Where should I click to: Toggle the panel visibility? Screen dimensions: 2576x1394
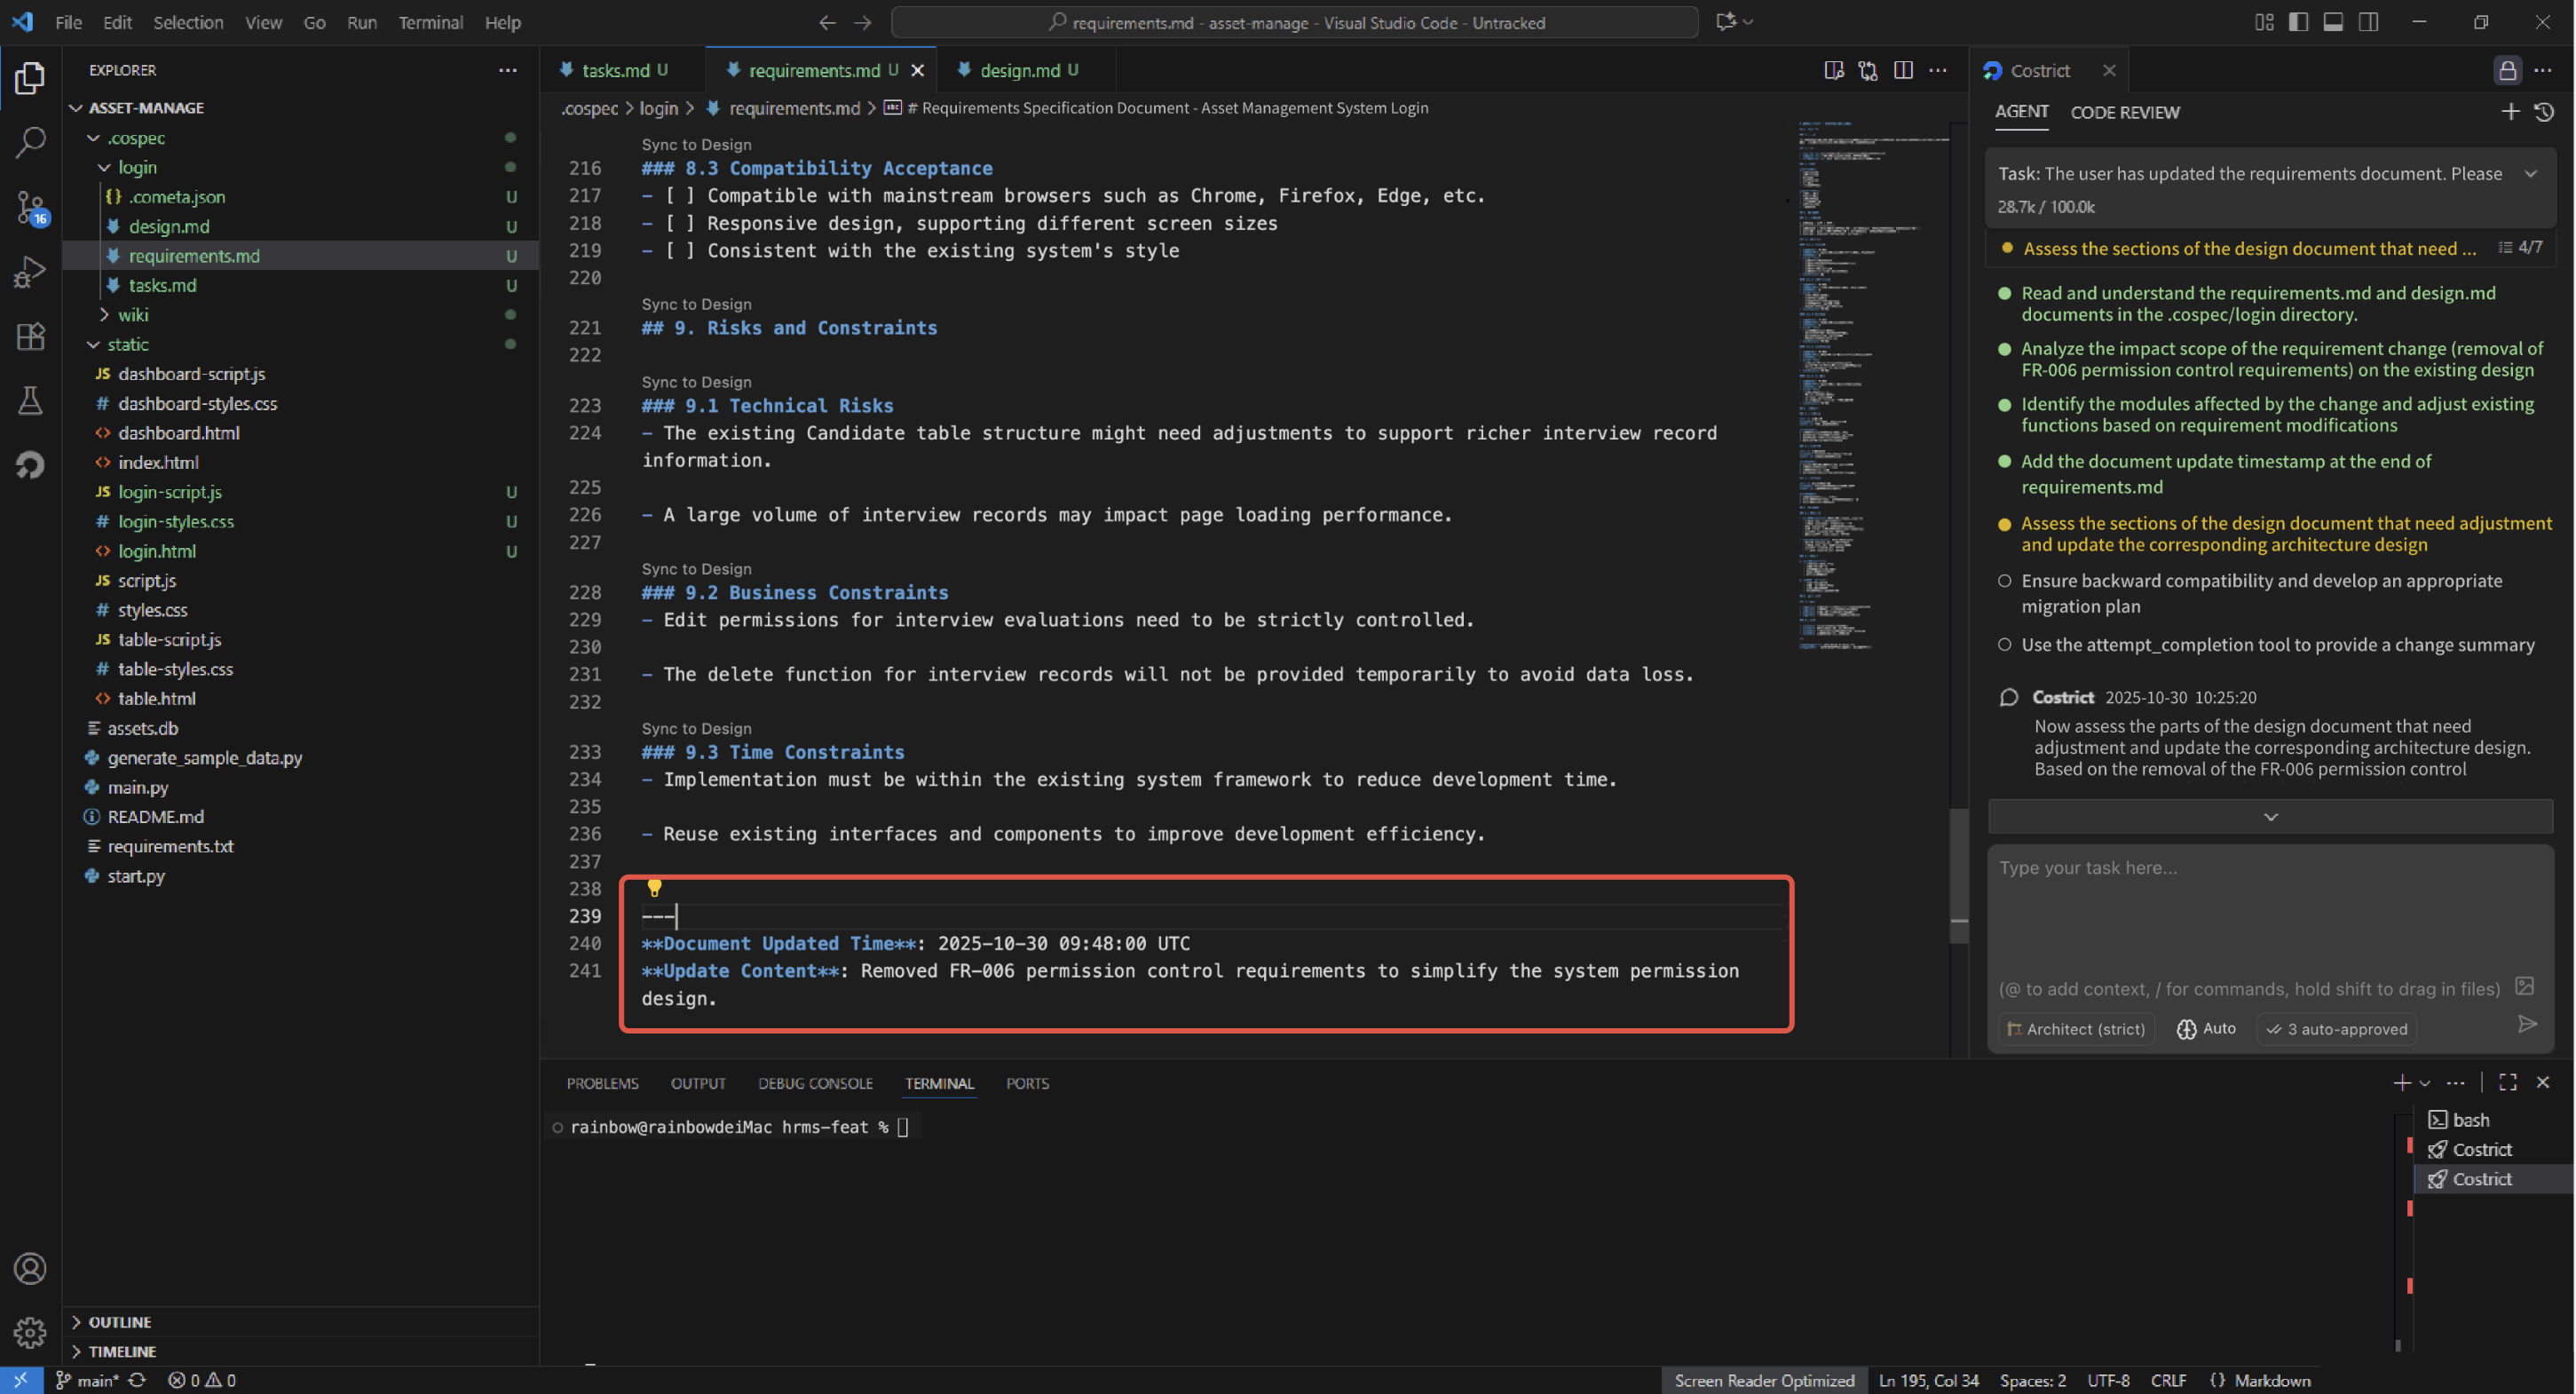pyautogui.click(x=2333, y=21)
